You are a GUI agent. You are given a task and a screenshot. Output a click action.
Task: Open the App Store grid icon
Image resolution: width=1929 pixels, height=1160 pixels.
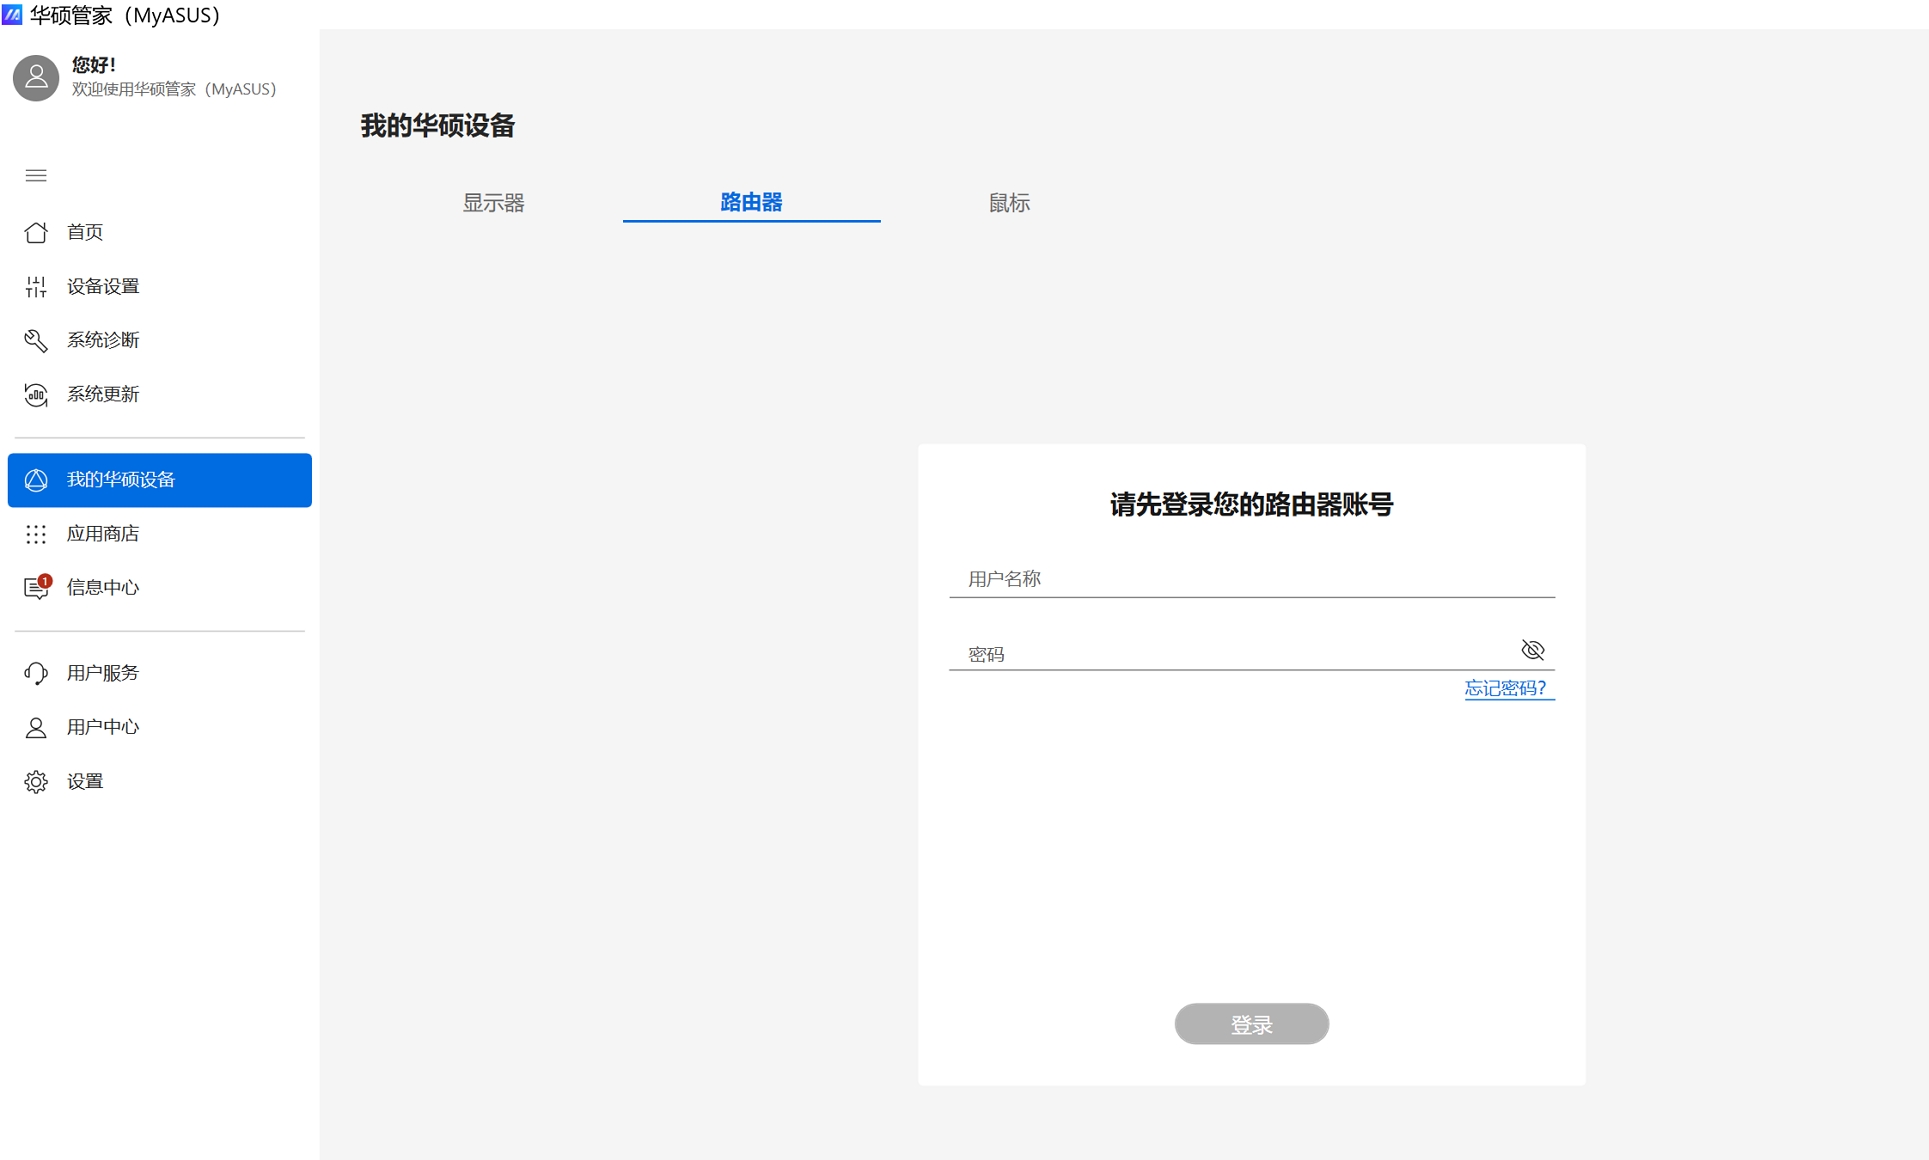pyautogui.click(x=36, y=534)
